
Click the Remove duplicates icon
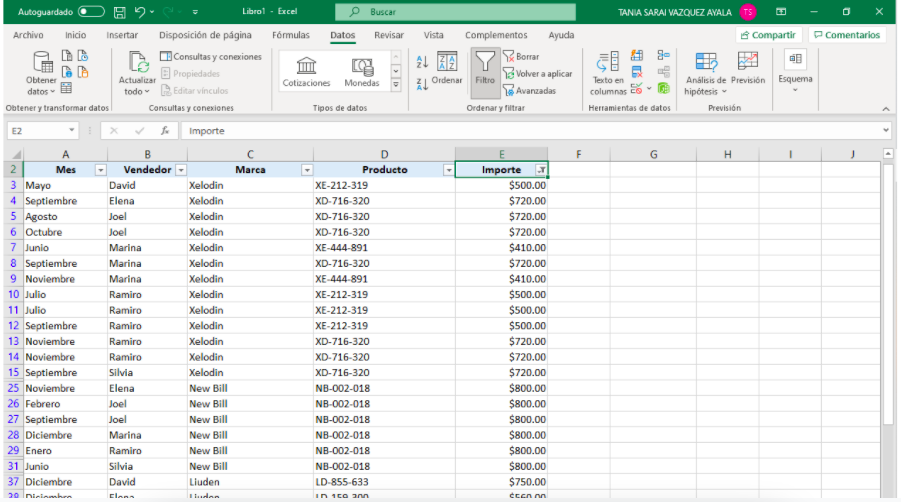637,72
